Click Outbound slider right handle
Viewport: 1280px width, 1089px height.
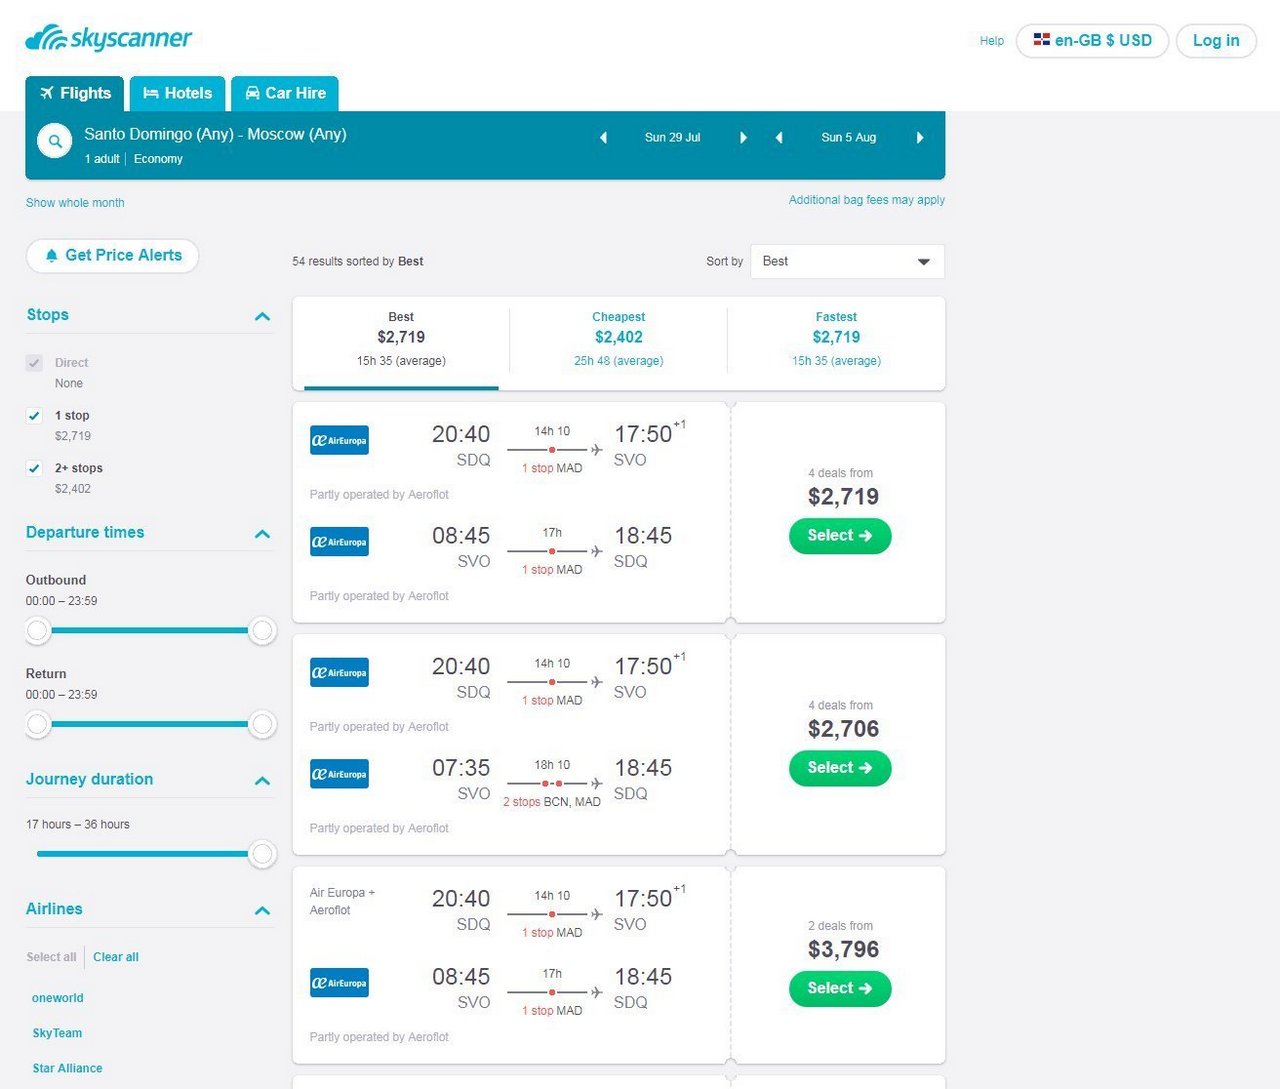(x=263, y=630)
